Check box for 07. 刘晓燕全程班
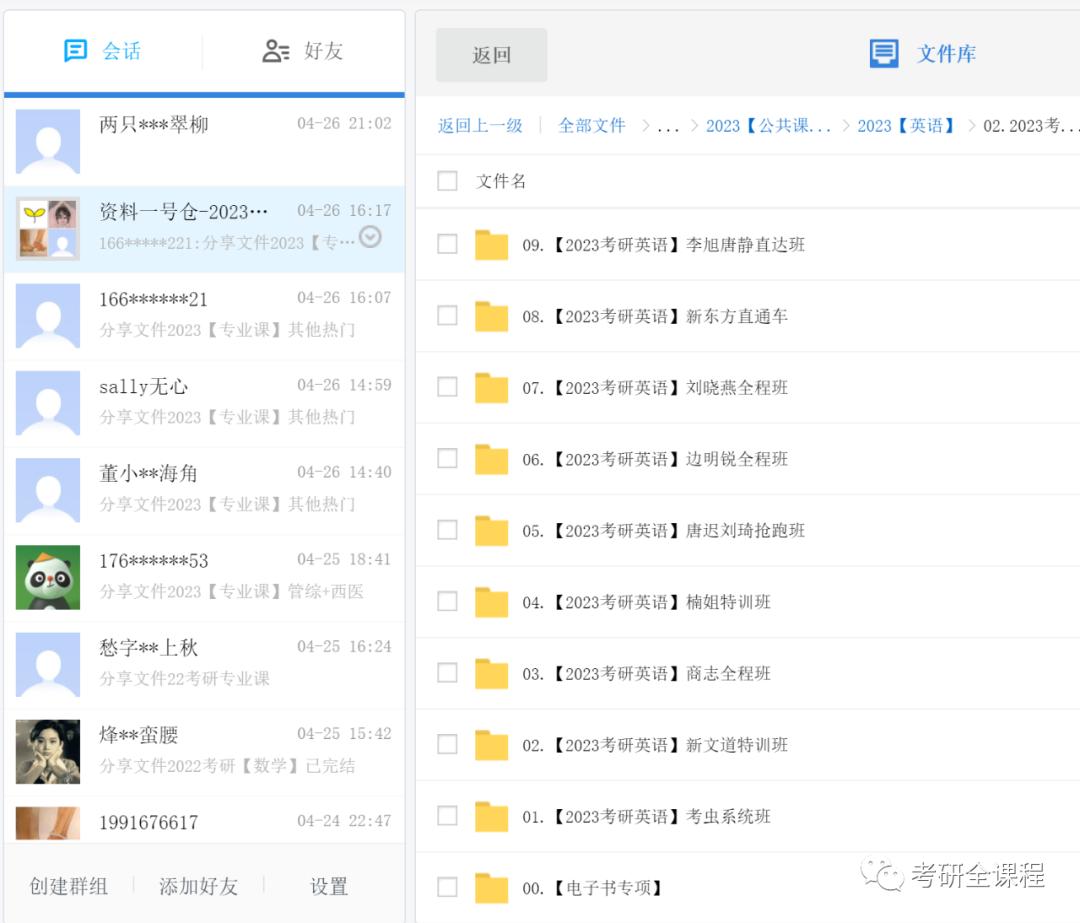The height and width of the screenshot is (923, 1080). coord(448,387)
